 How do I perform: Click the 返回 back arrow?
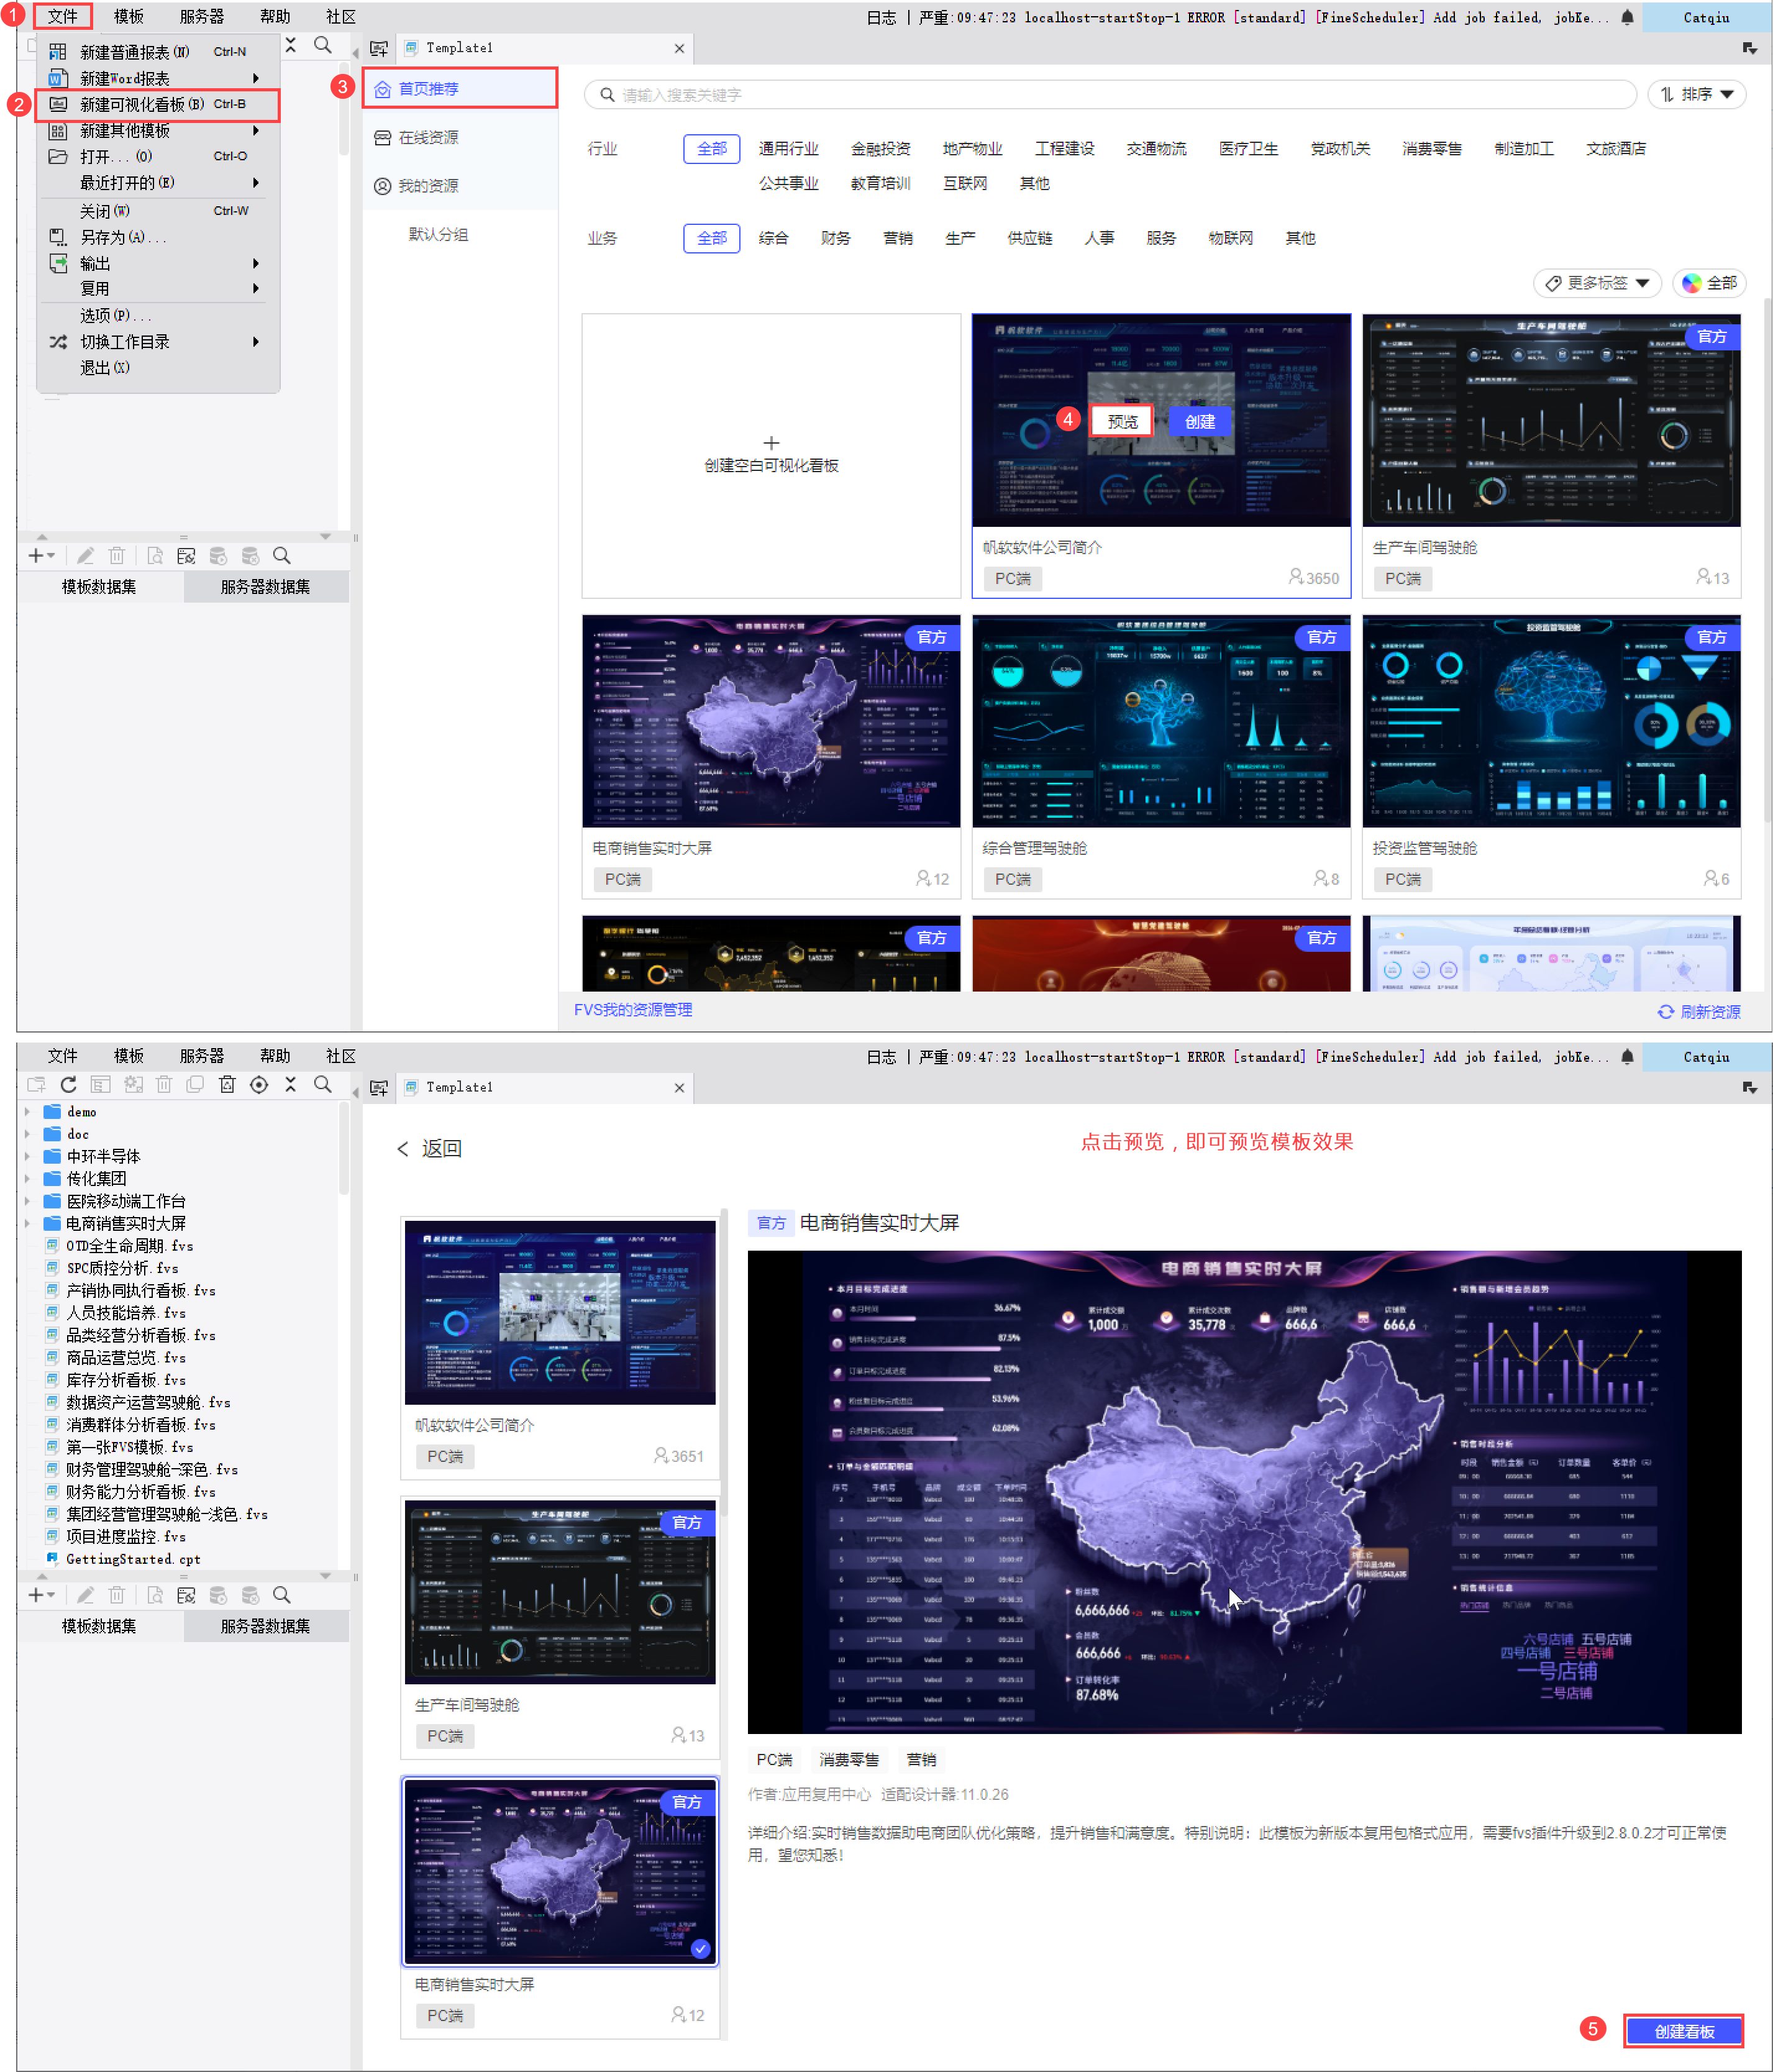tap(403, 1149)
